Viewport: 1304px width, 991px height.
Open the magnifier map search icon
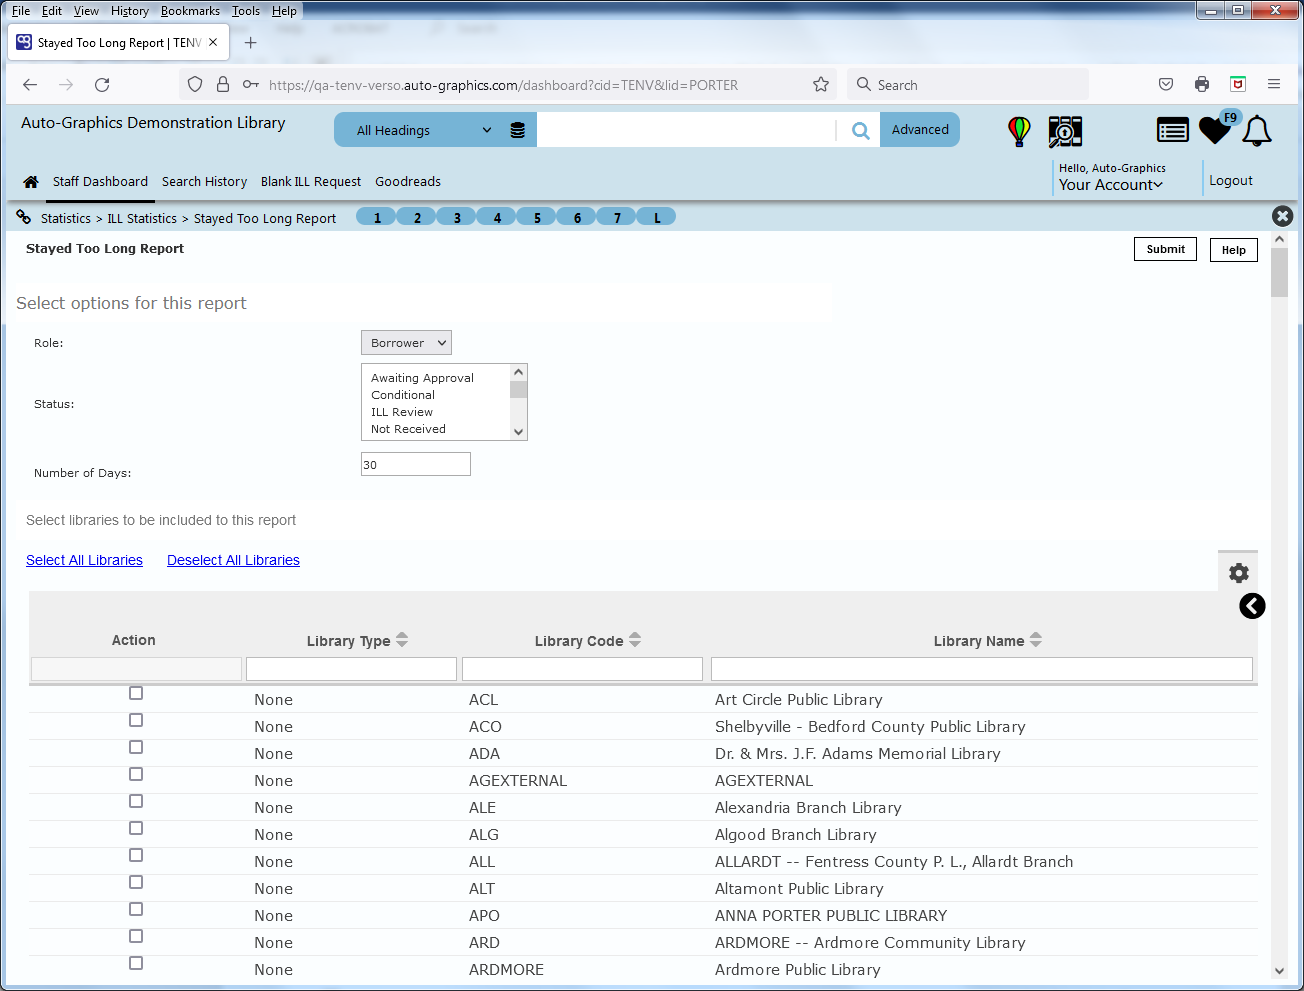point(1066,131)
